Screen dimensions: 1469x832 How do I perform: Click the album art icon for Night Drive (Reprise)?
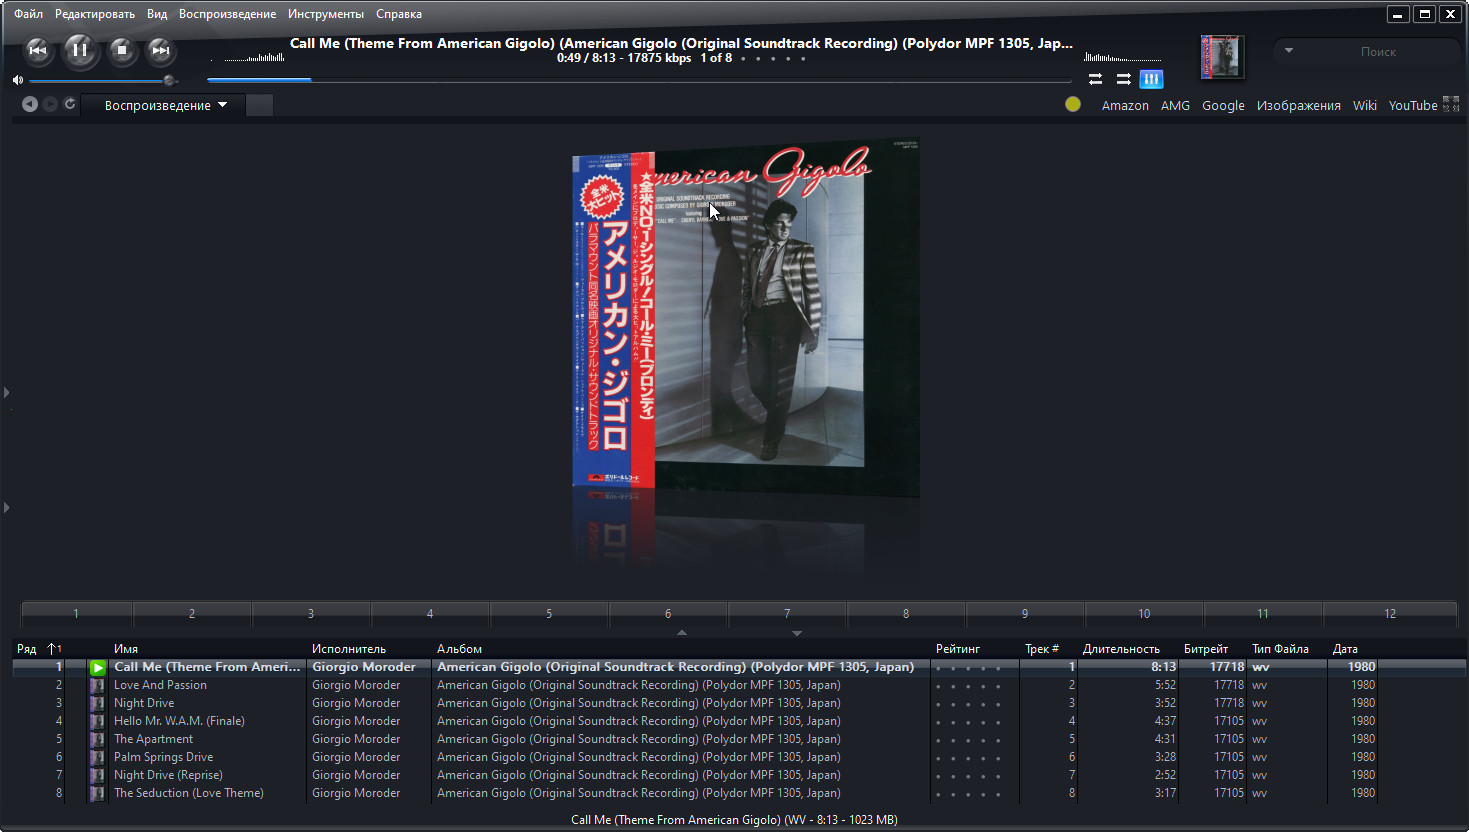coord(97,775)
